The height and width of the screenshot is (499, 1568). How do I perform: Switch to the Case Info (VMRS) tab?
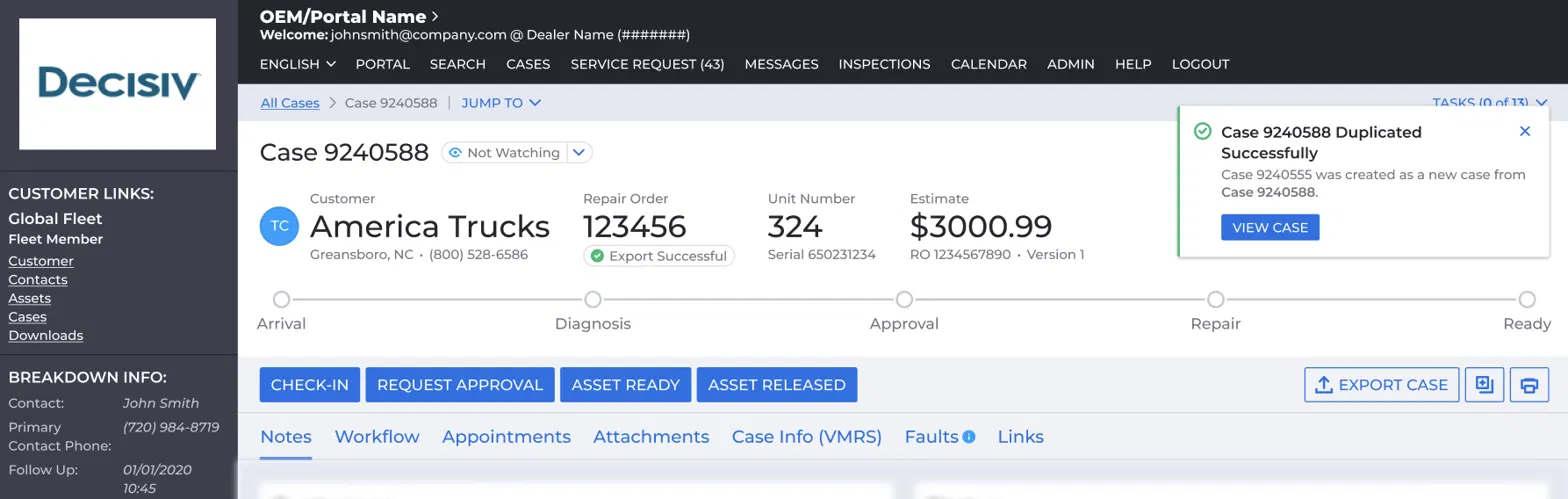tap(807, 437)
